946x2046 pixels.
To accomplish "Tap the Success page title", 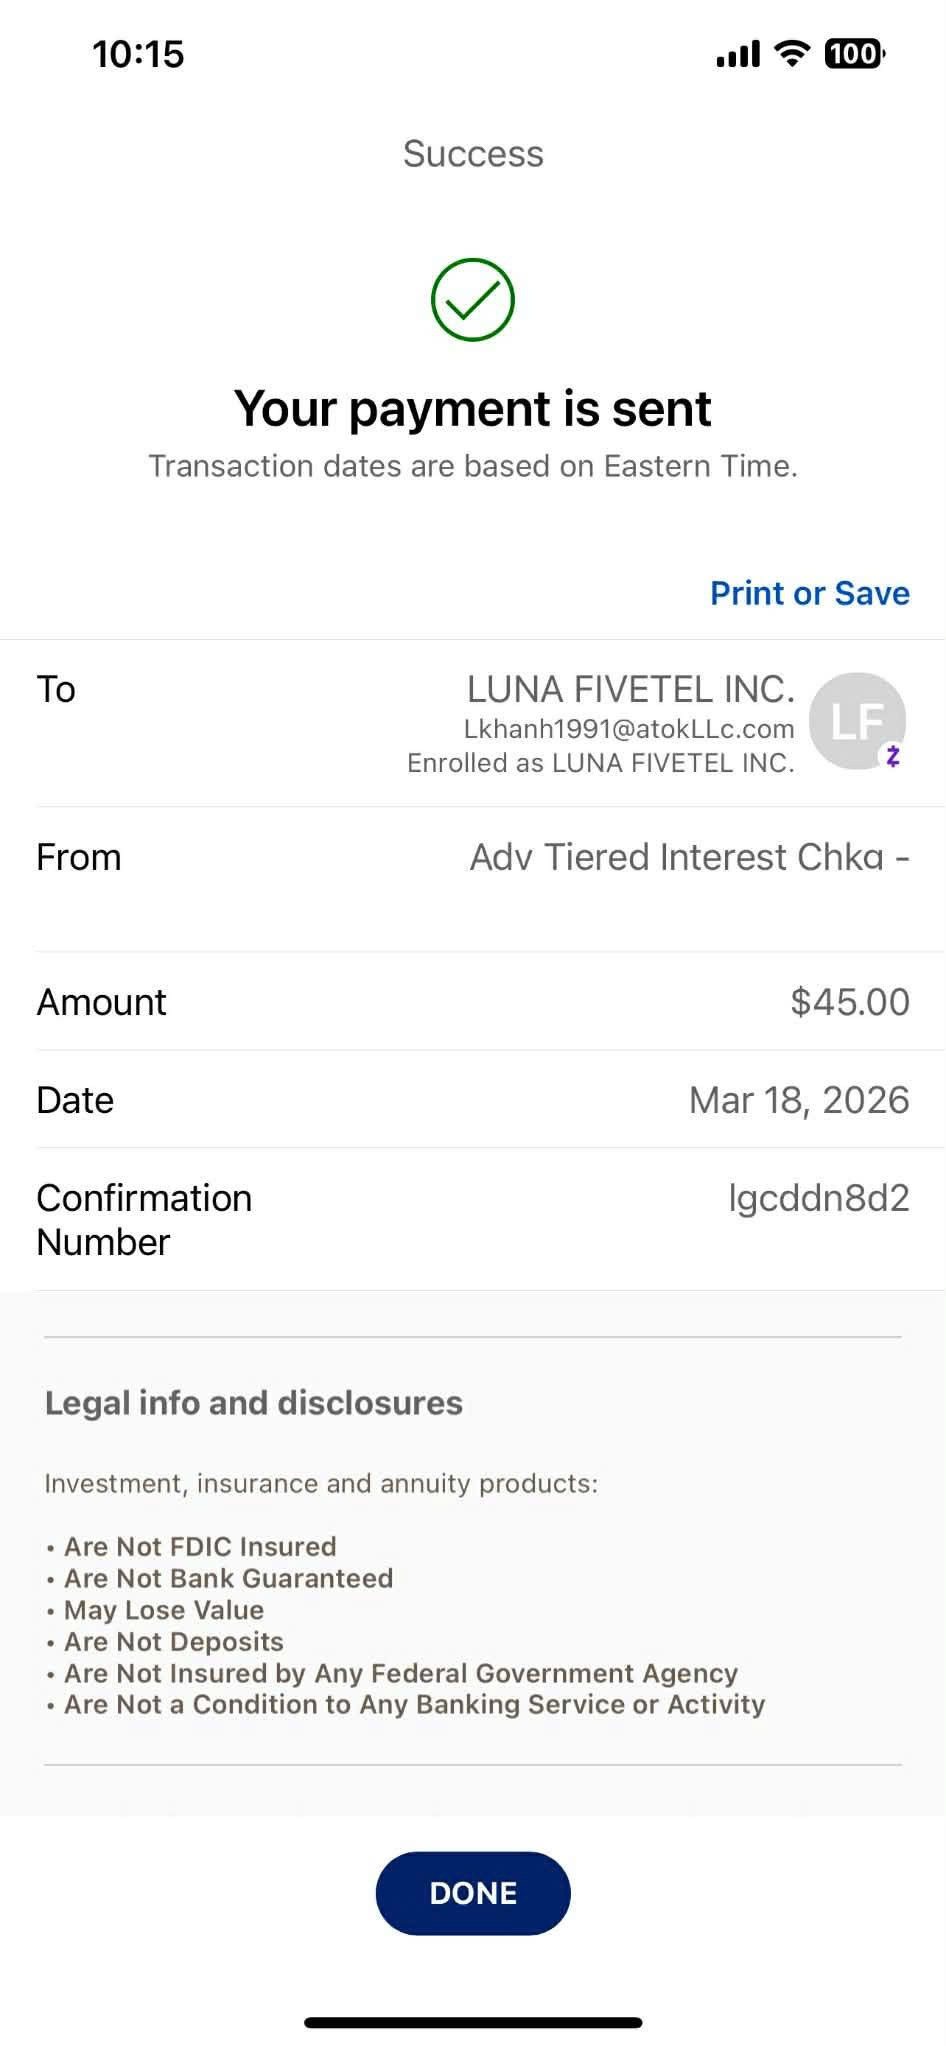I will coord(473,154).
